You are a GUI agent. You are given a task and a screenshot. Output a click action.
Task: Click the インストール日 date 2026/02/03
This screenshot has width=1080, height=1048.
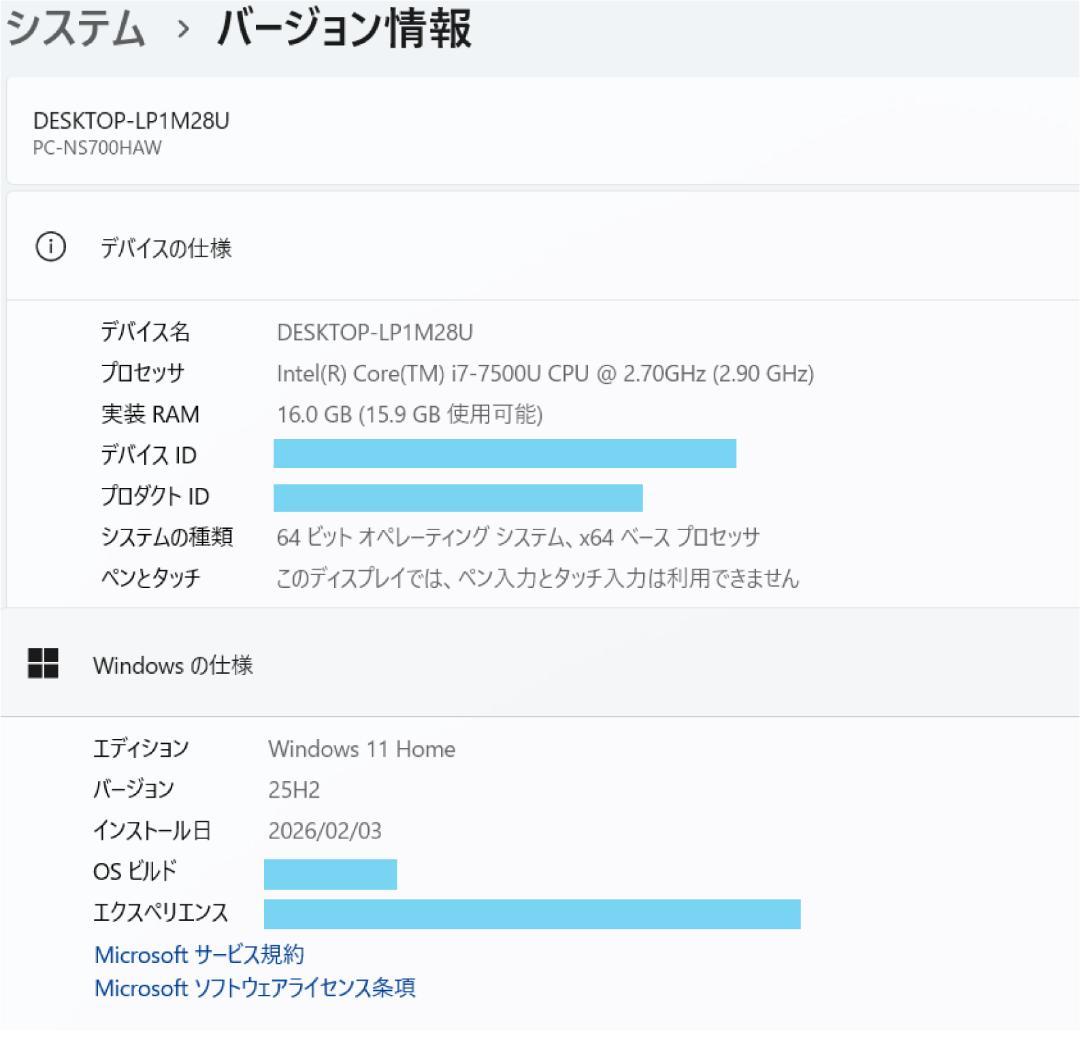(x=327, y=830)
